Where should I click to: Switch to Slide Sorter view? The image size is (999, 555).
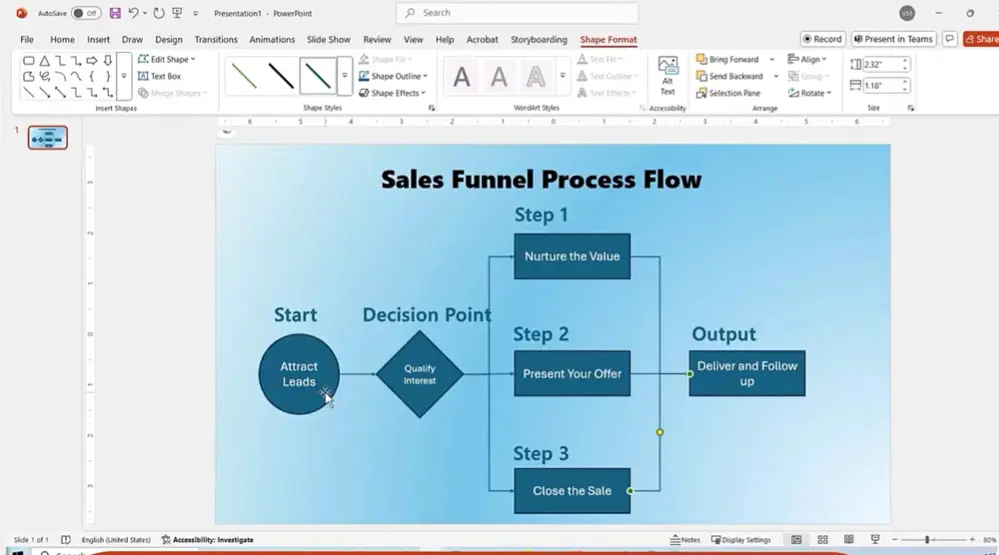(822, 540)
